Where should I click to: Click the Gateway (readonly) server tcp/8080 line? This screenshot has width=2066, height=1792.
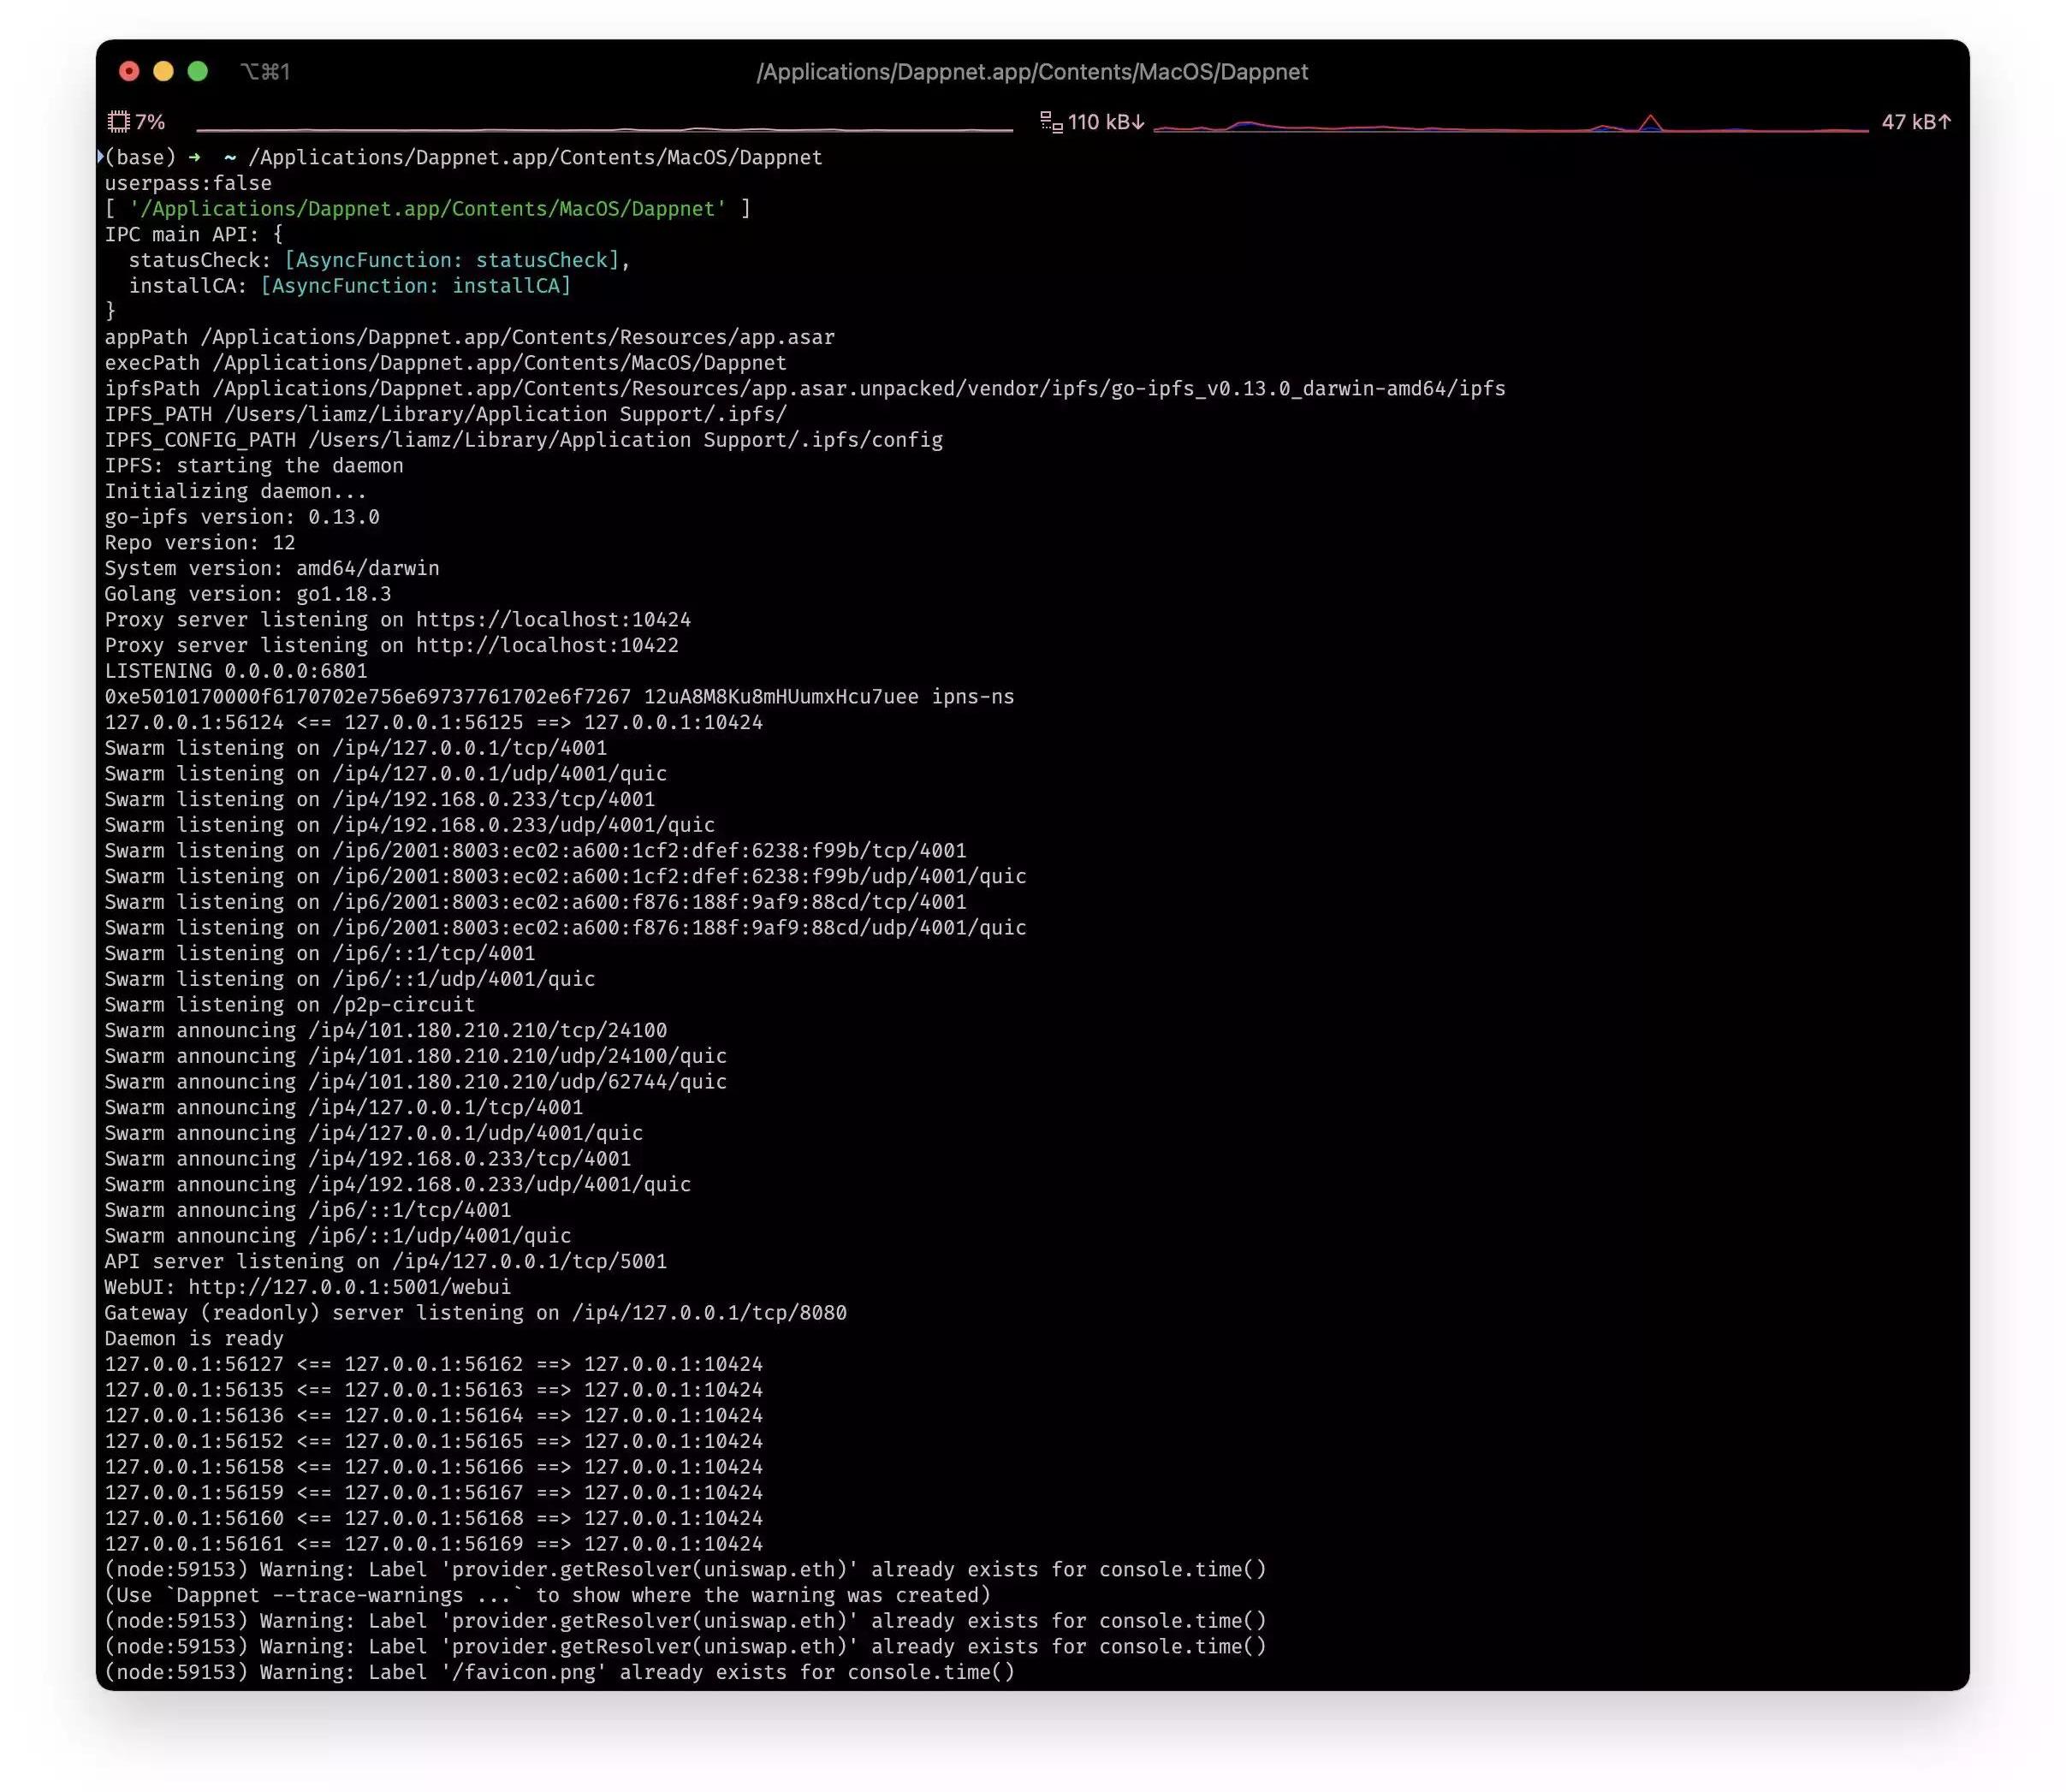point(476,1313)
